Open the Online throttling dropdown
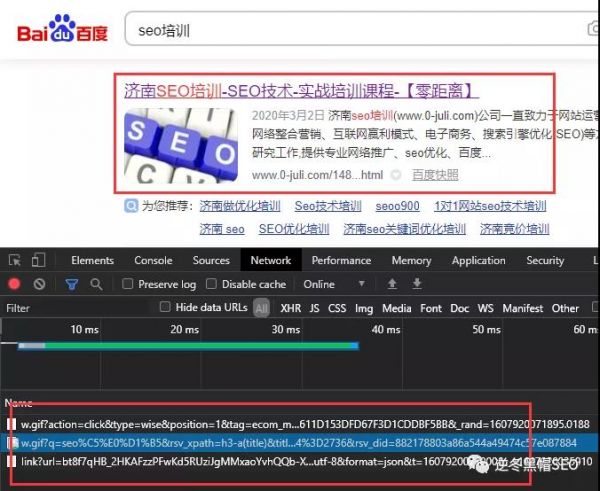The height and width of the screenshot is (491, 600). (330, 284)
